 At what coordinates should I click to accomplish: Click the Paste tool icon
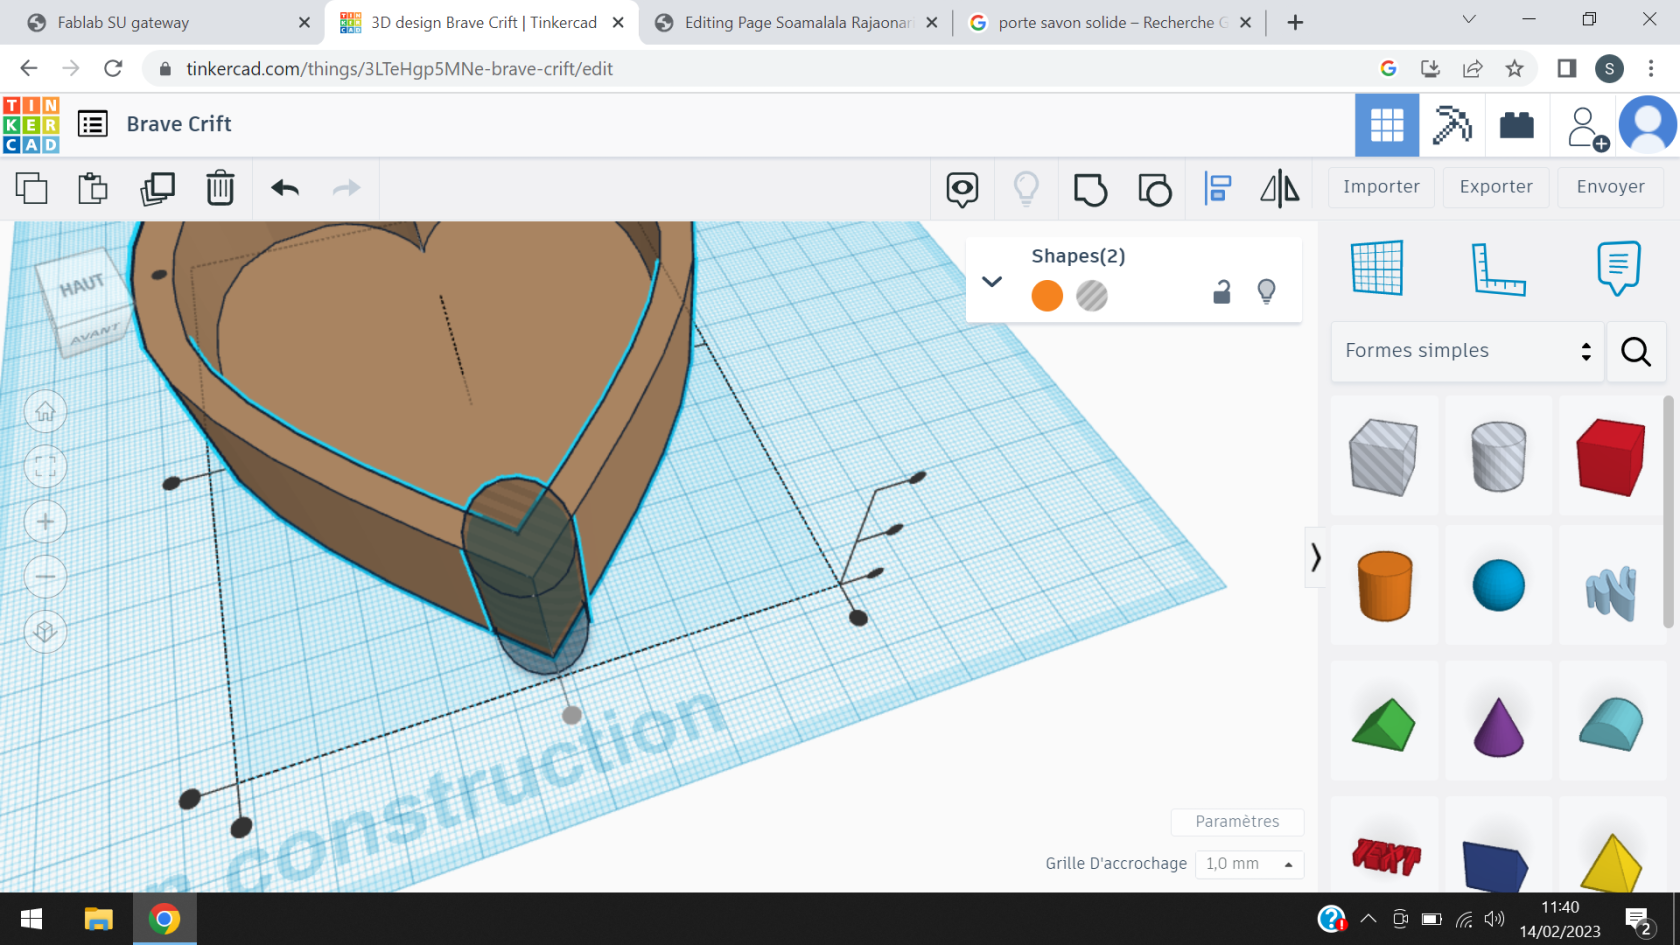(93, 188)
